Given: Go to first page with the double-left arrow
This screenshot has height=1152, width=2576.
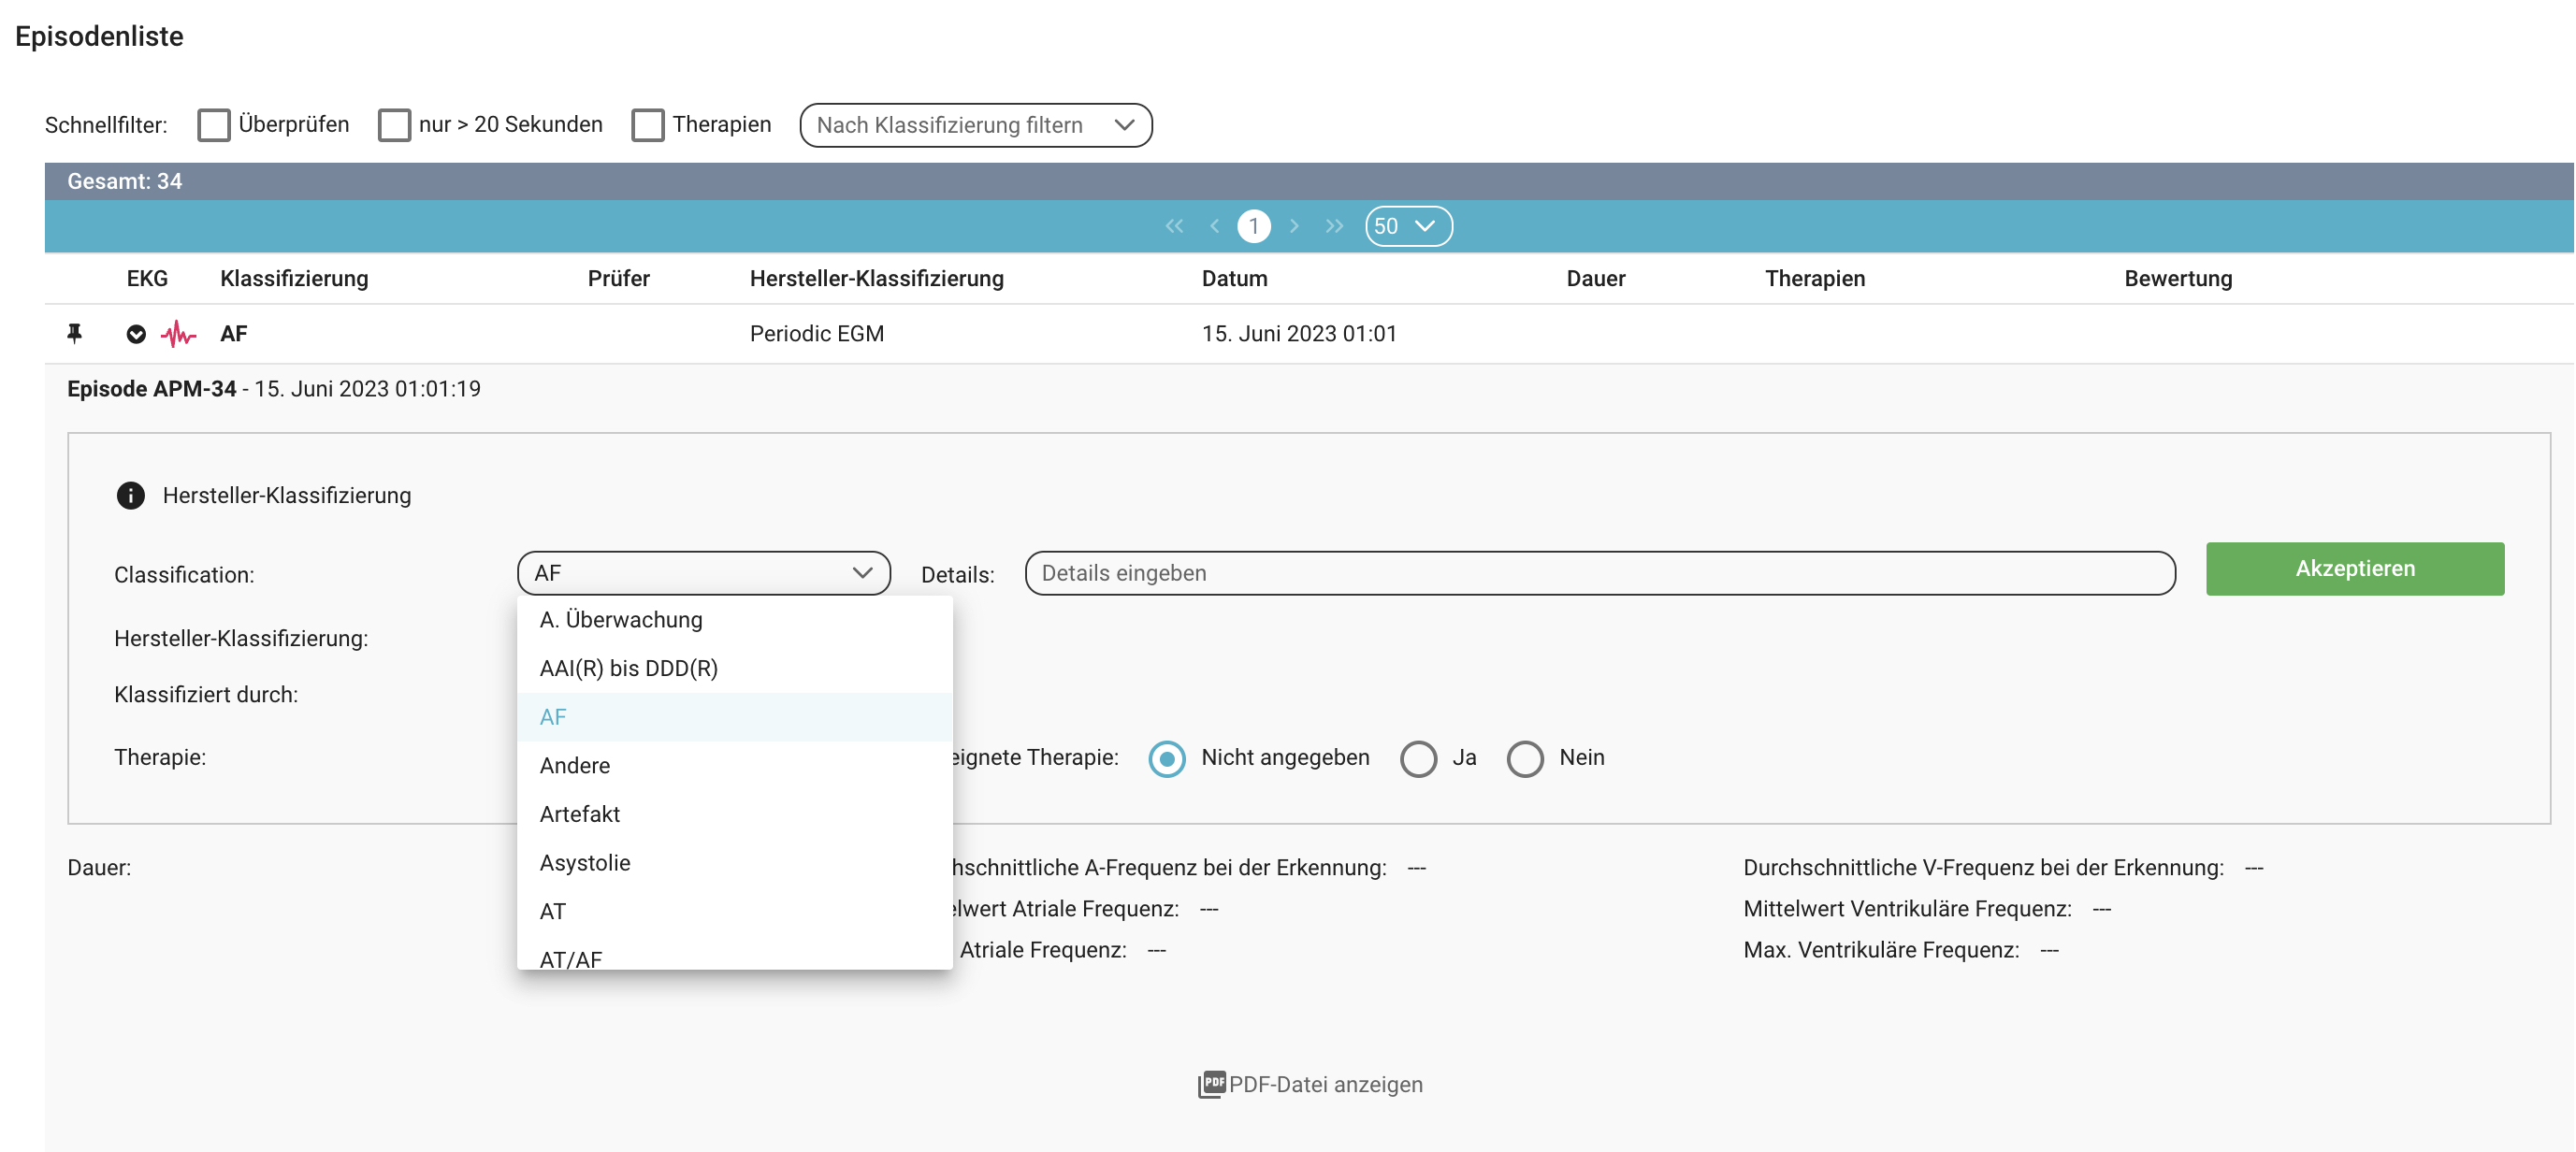Looking at the screenshot, I should click(1174, 226).
